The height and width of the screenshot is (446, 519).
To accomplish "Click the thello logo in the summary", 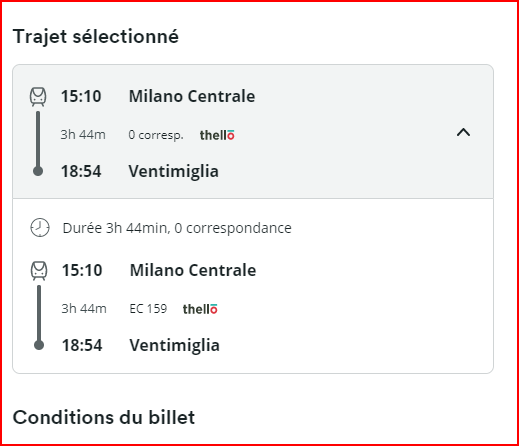I will pyautogui.click(x=217, y=135).
